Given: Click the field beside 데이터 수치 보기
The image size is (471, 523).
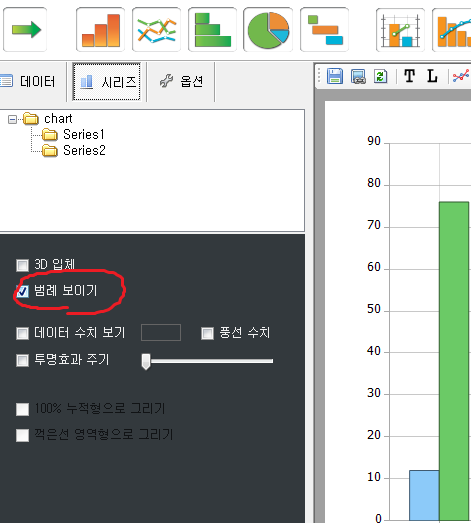Looking at the screenshot, I should pyautogui.click(x=161, y=333).
